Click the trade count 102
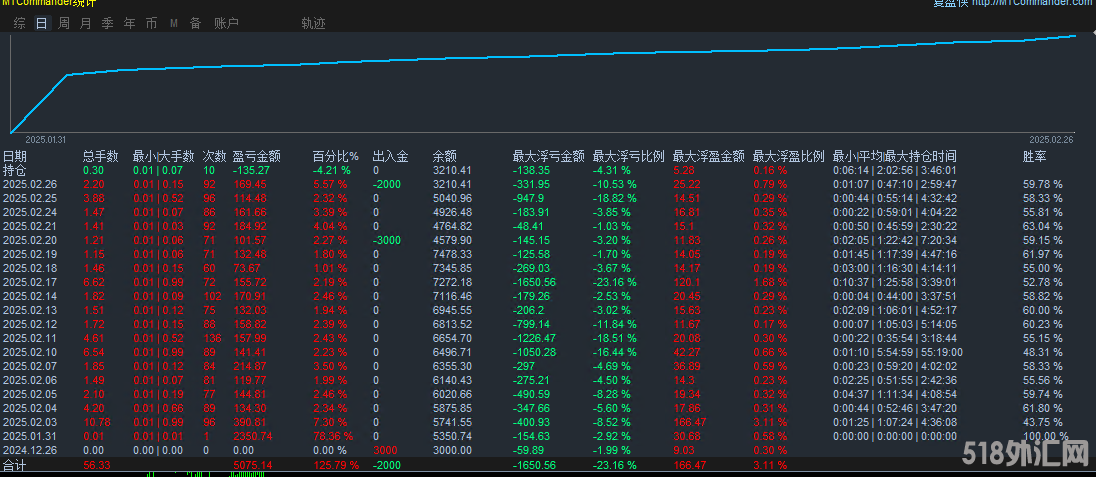Screen dimensions: 1096x477 [211, 296]
